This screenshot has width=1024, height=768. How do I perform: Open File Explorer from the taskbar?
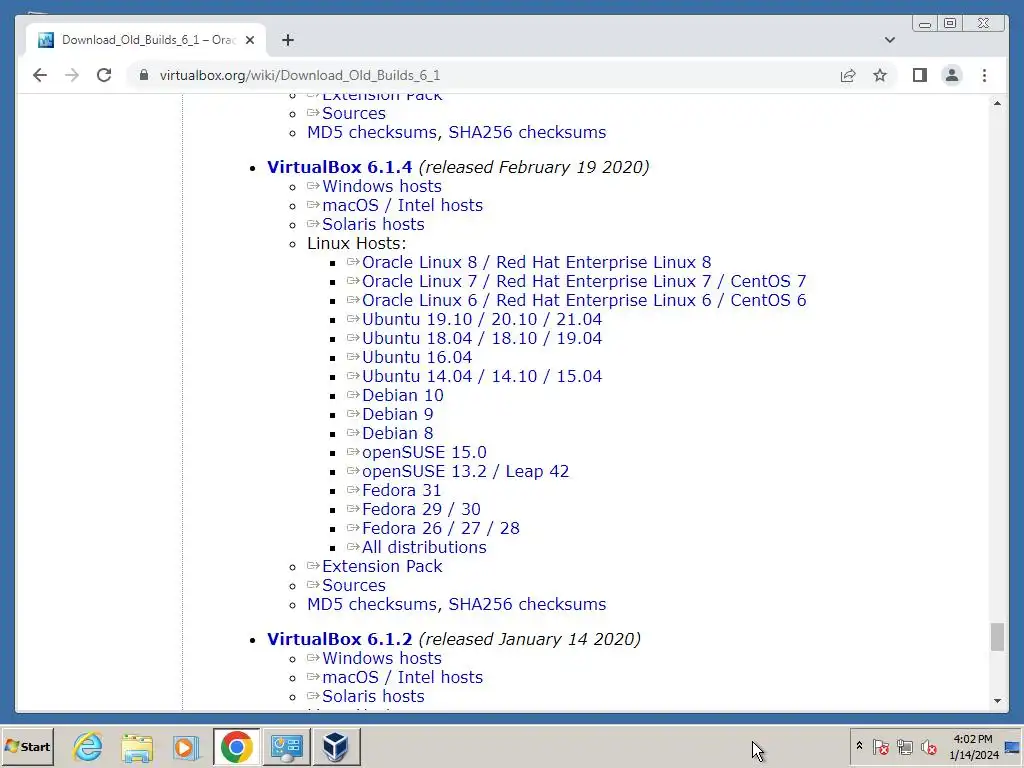(137, 746)
